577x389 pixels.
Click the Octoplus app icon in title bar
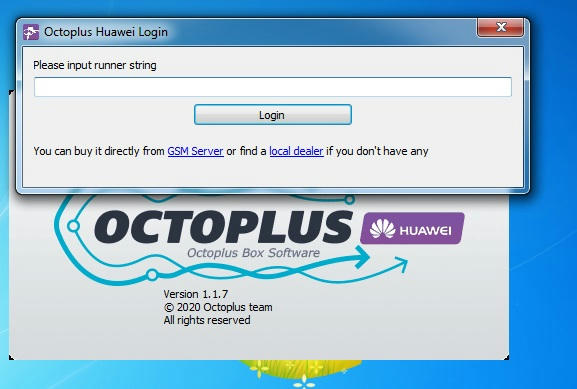point(31,32)
